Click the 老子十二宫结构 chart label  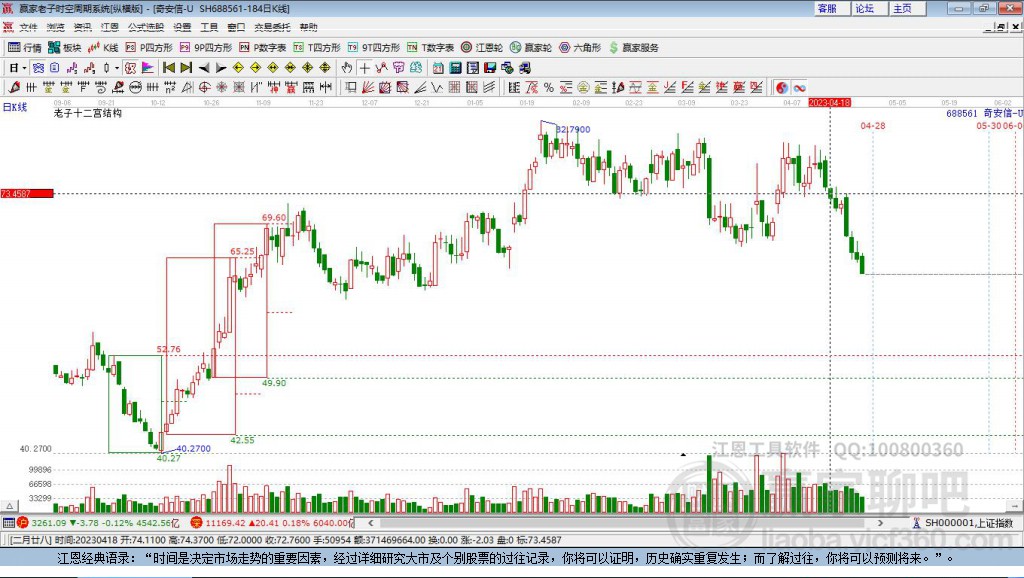(x=88, y=113)
